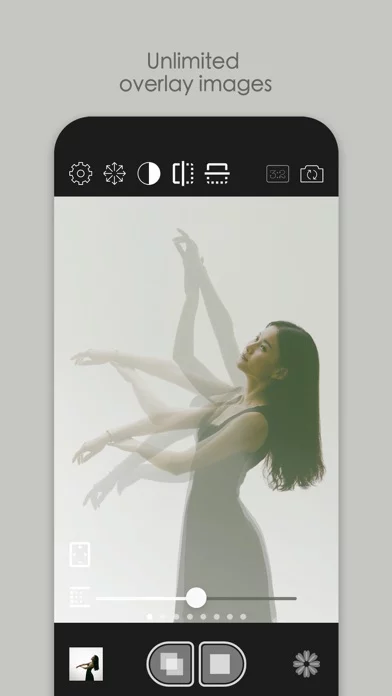The height and width of the screenshot is (696, 392).
Task: Tap the focus frame icon above slider
Action: 80,554
